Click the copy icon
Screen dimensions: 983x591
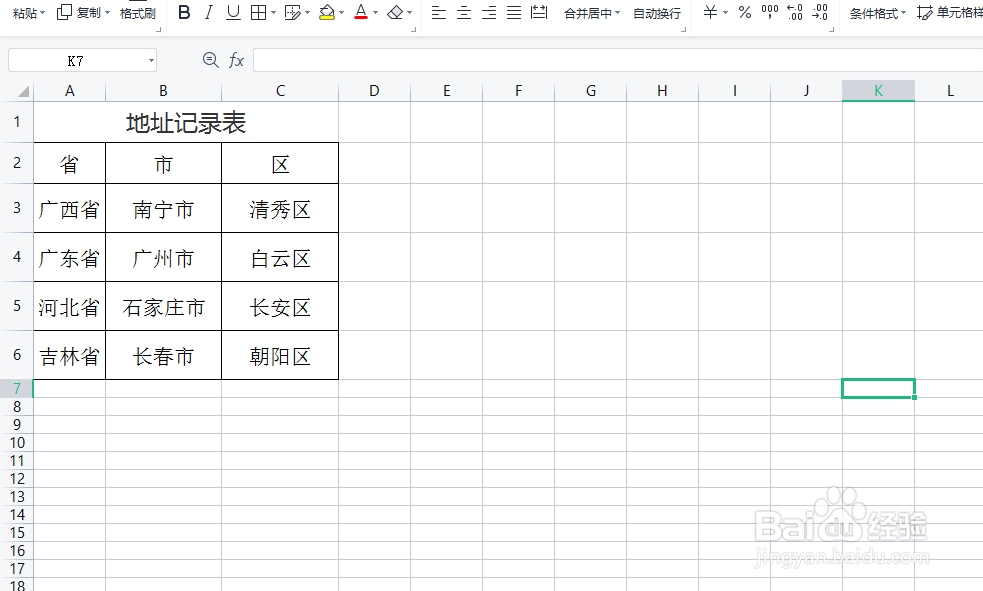(64, 12)
